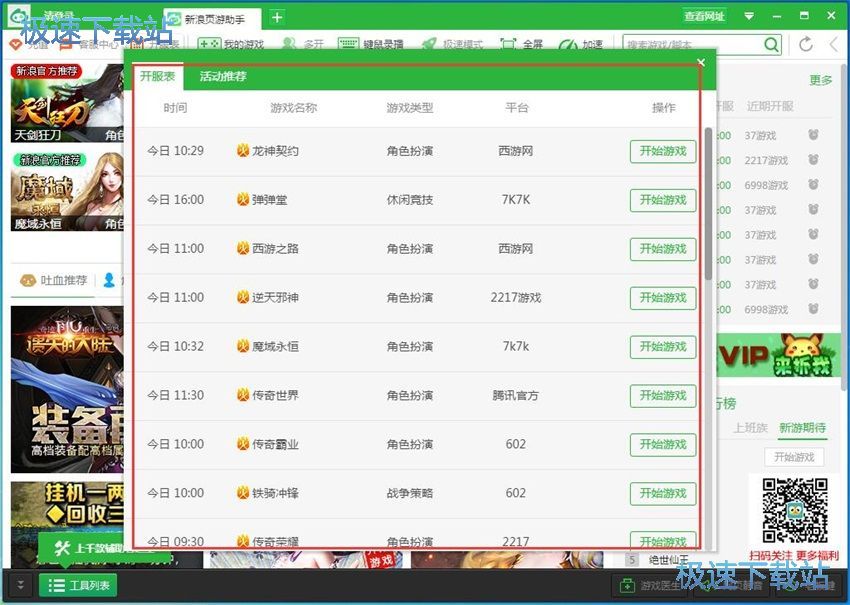Click the 遗失的大陆 banner ad
The image size is (850, 605).
click(x=67, y=389)
